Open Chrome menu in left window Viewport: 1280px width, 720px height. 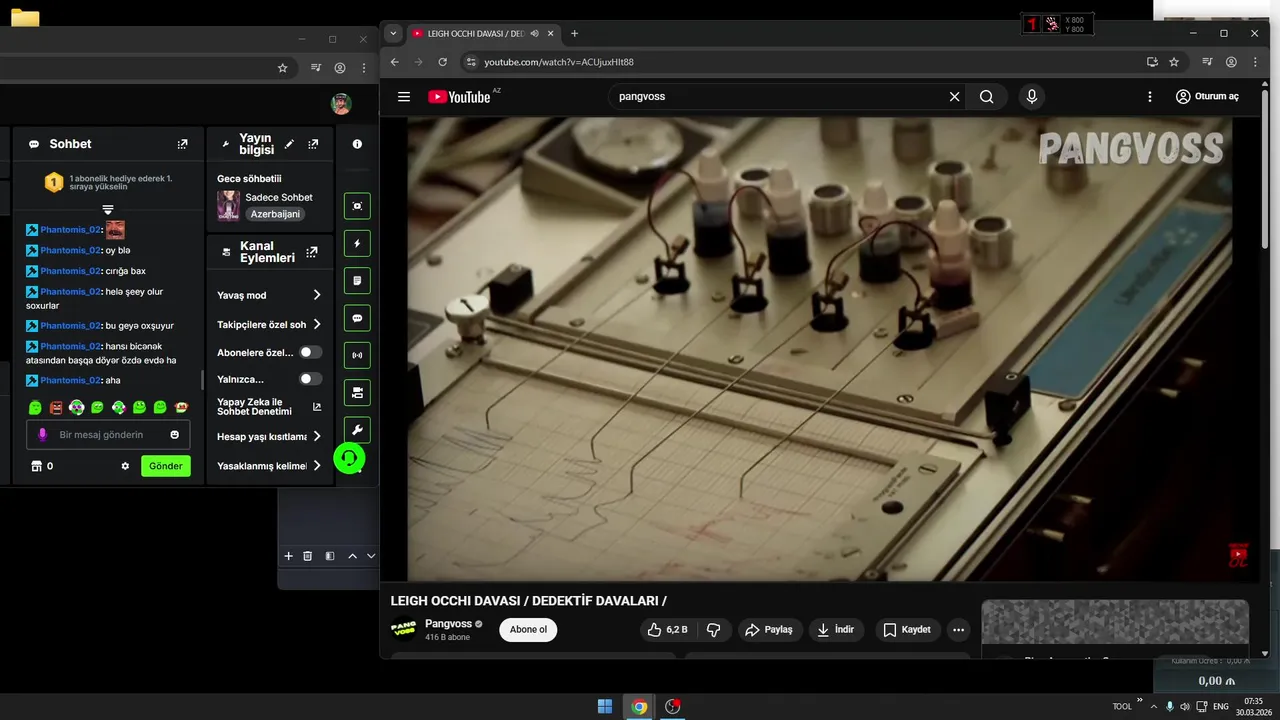(x=363, y=68)
